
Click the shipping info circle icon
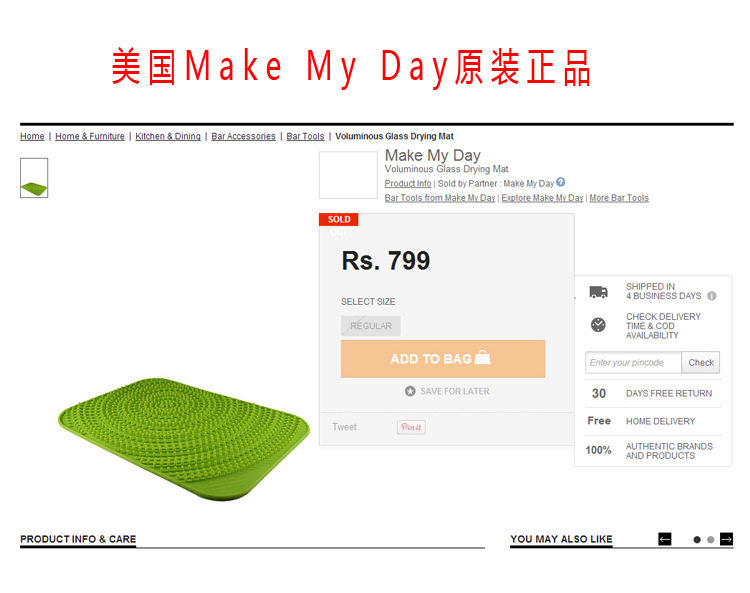[x=712, y=296]
